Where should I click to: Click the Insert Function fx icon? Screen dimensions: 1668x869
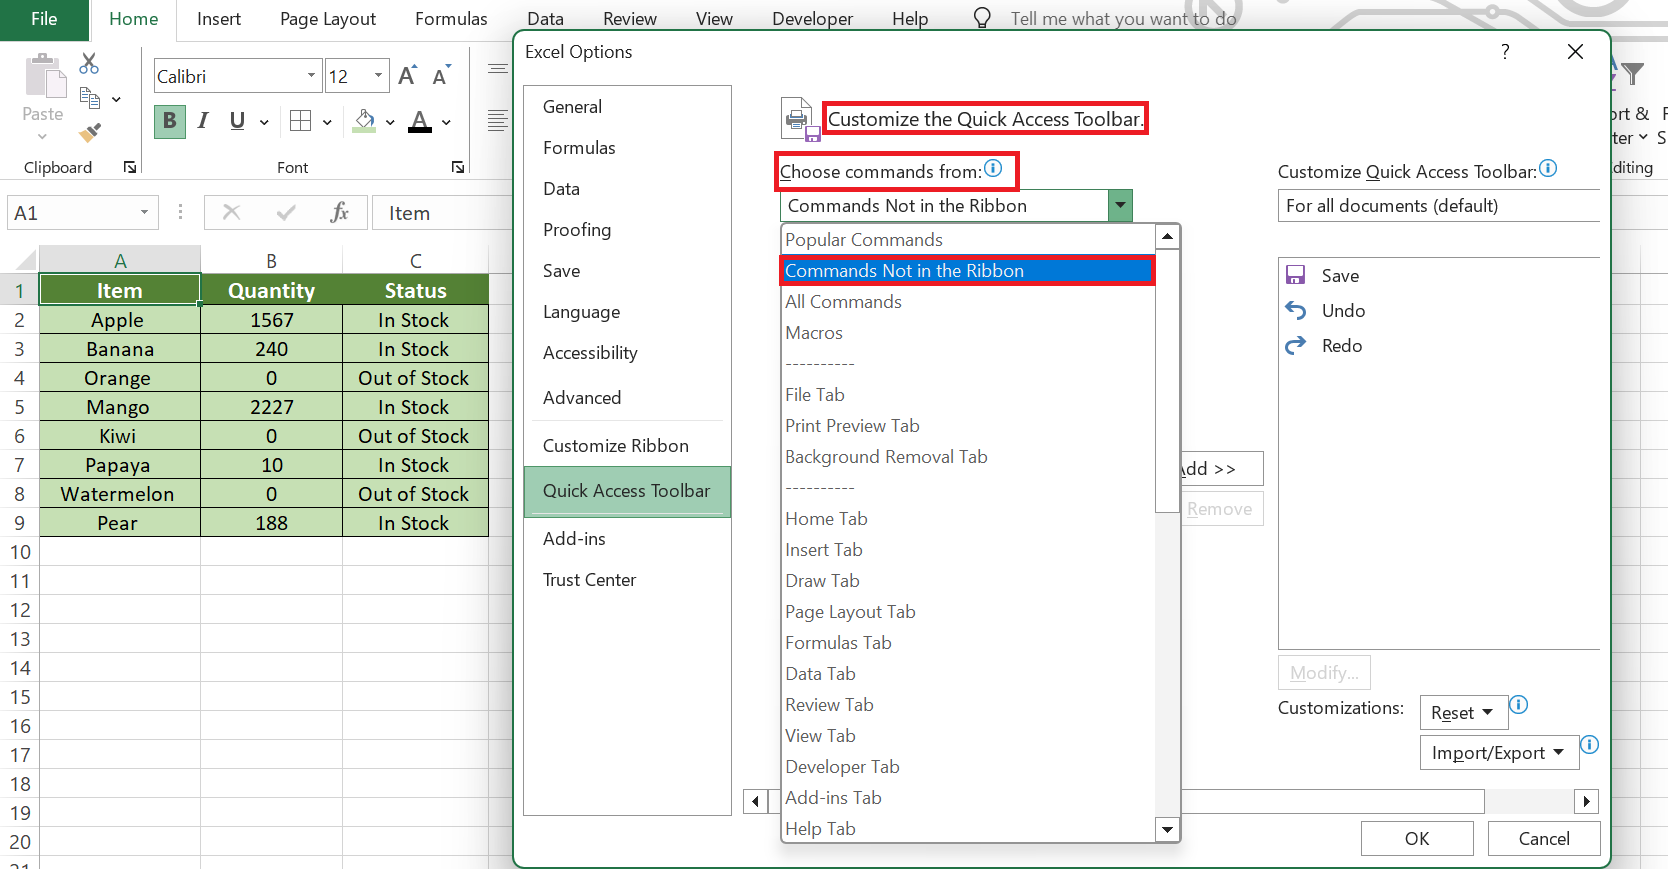[339, 212]
